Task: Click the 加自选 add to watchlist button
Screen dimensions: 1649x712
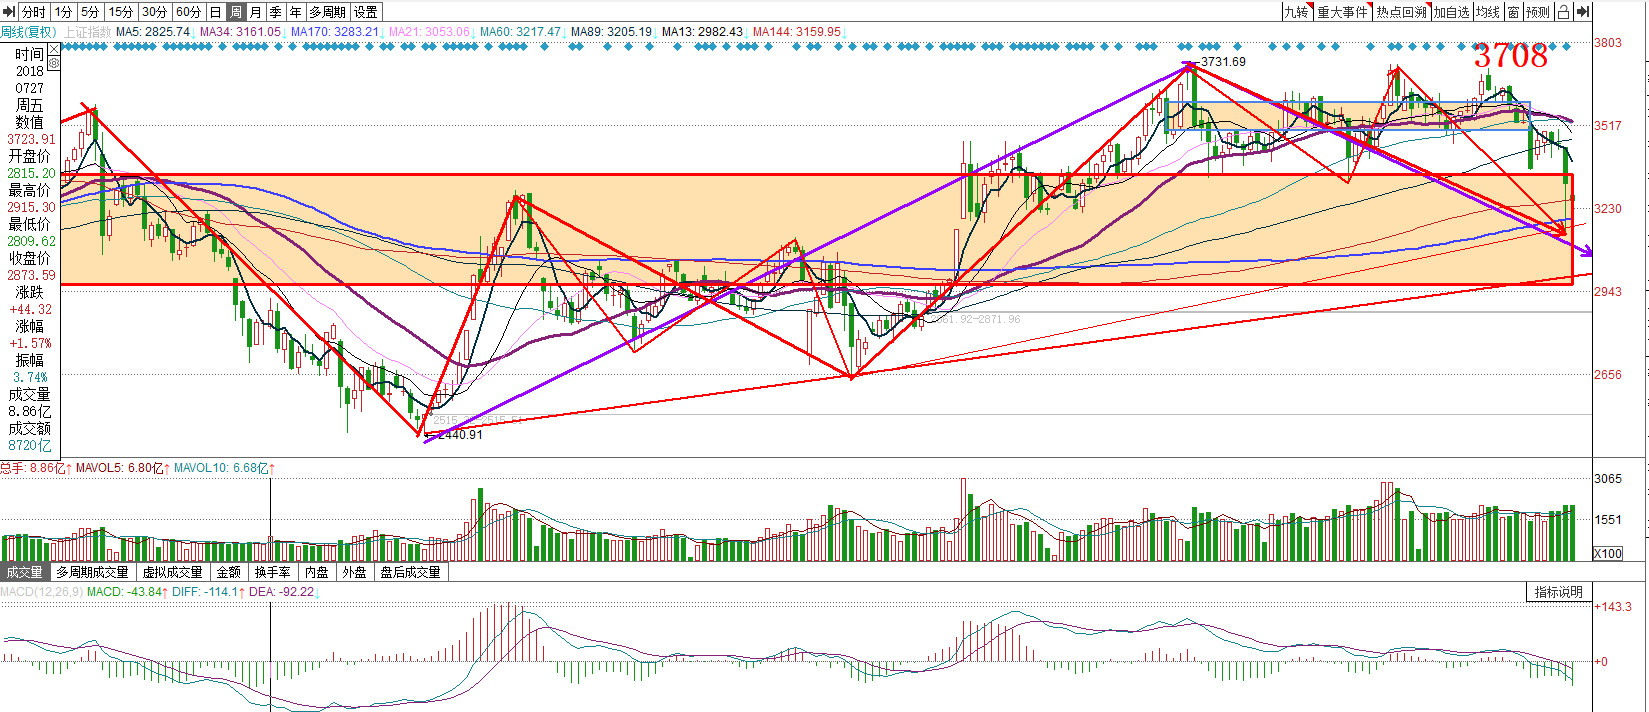Action: click(x=1451, y=12)
